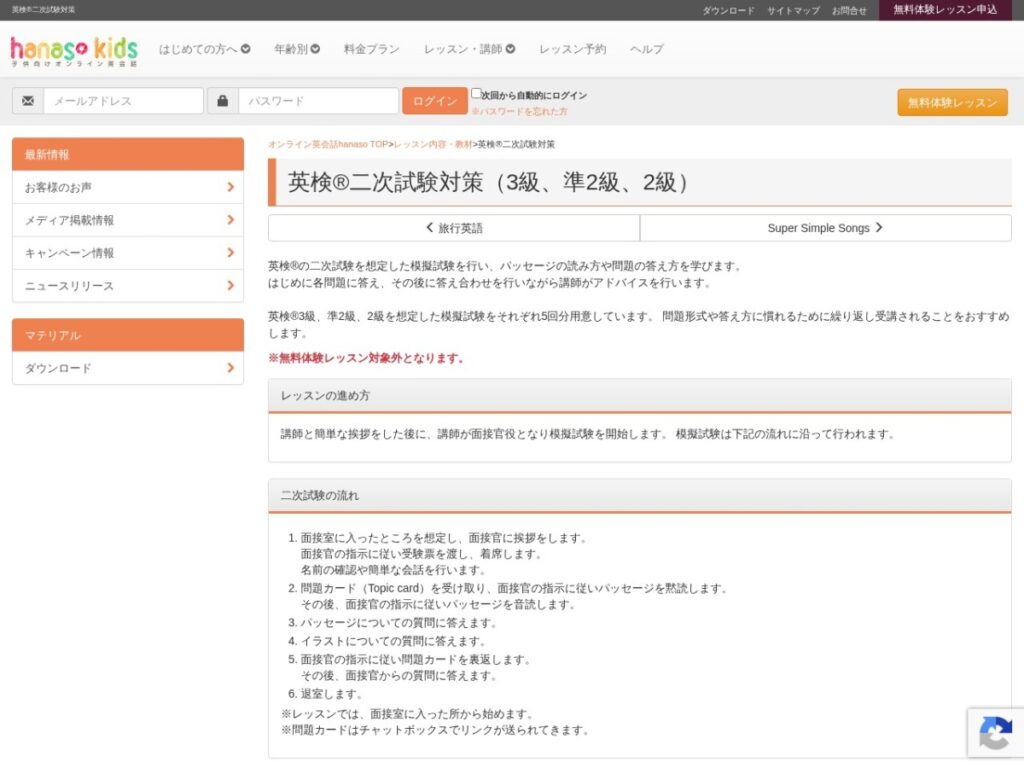This screenshot has width=1024, height=768.
Task: Expand the レッスン・講師 dropdown menu
Action: tap(469, 49)
